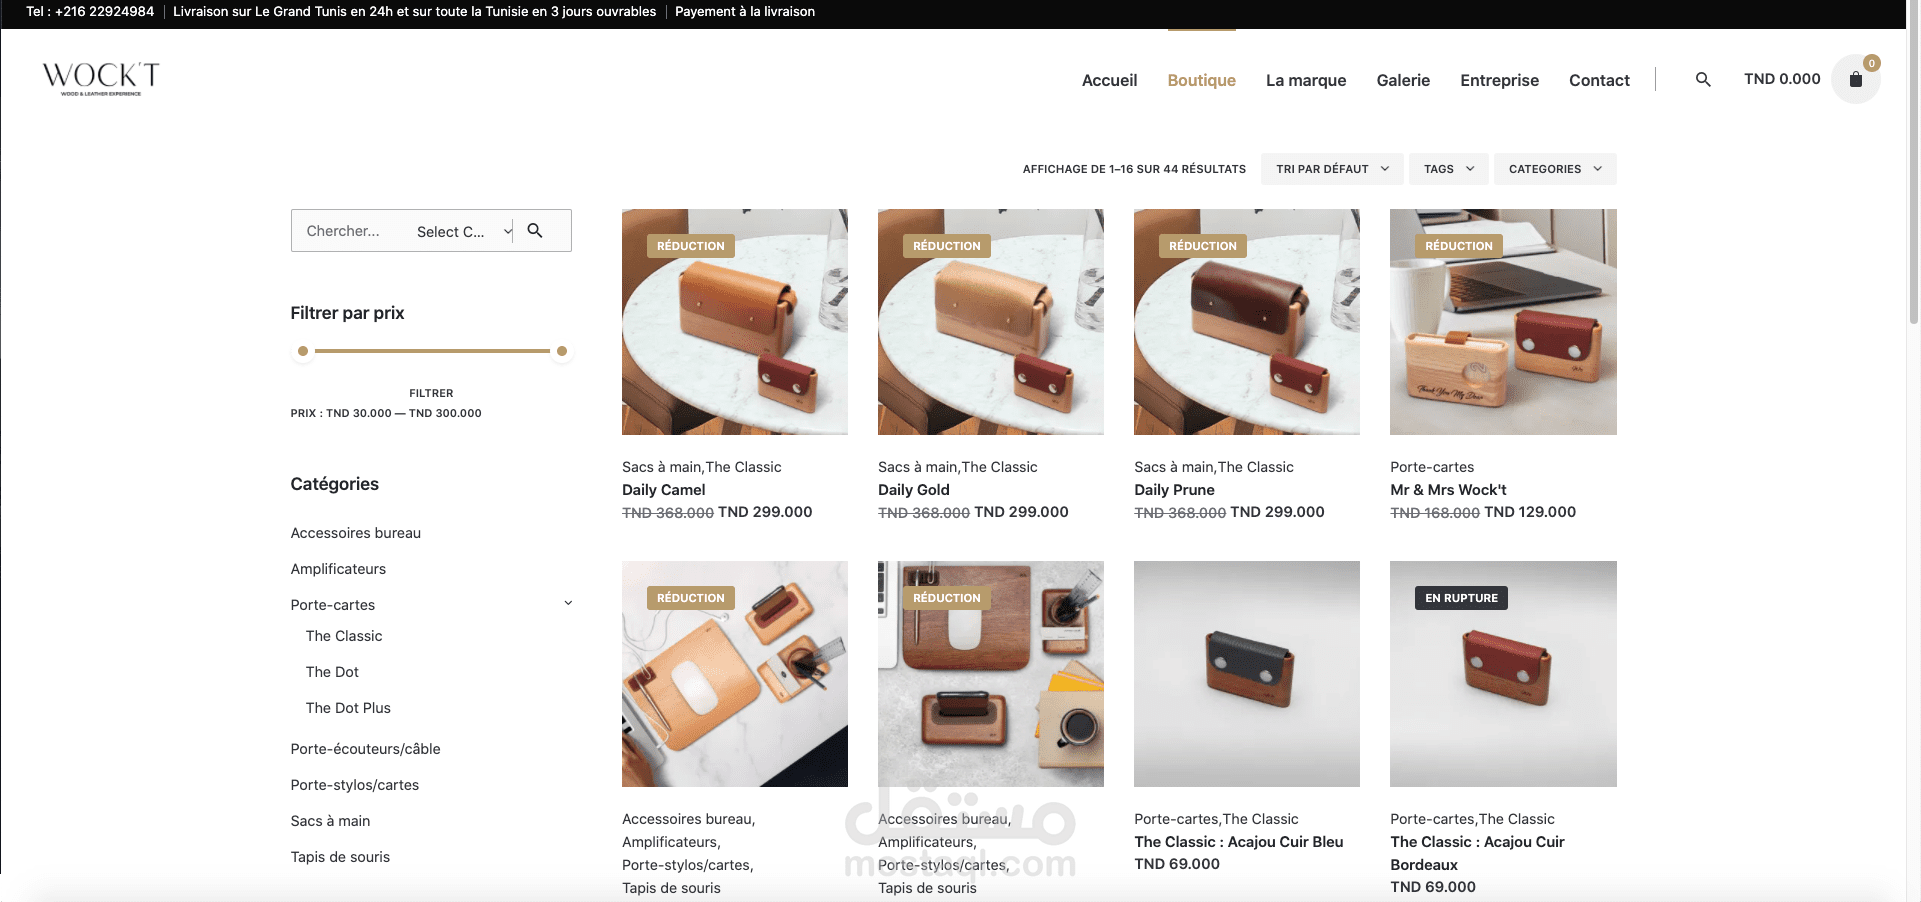Image resolution: width=1921 pixels, height=902 pixels.
Task: Select The Classic subcategory
Action: click(x=344, y=636)
